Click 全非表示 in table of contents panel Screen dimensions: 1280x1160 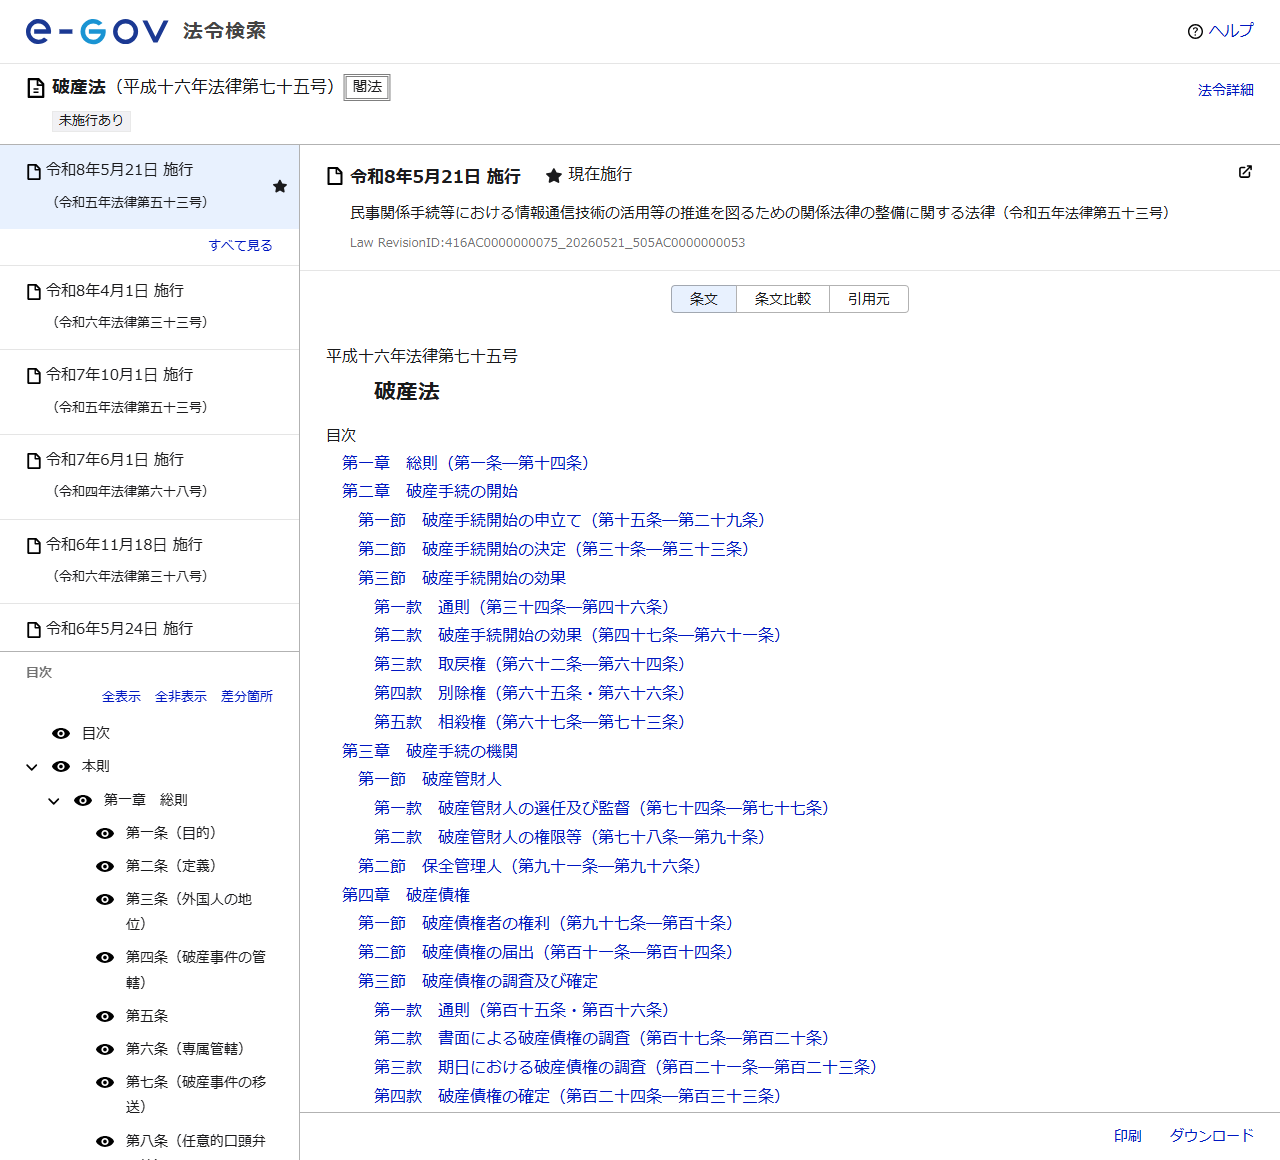point(181,696)
